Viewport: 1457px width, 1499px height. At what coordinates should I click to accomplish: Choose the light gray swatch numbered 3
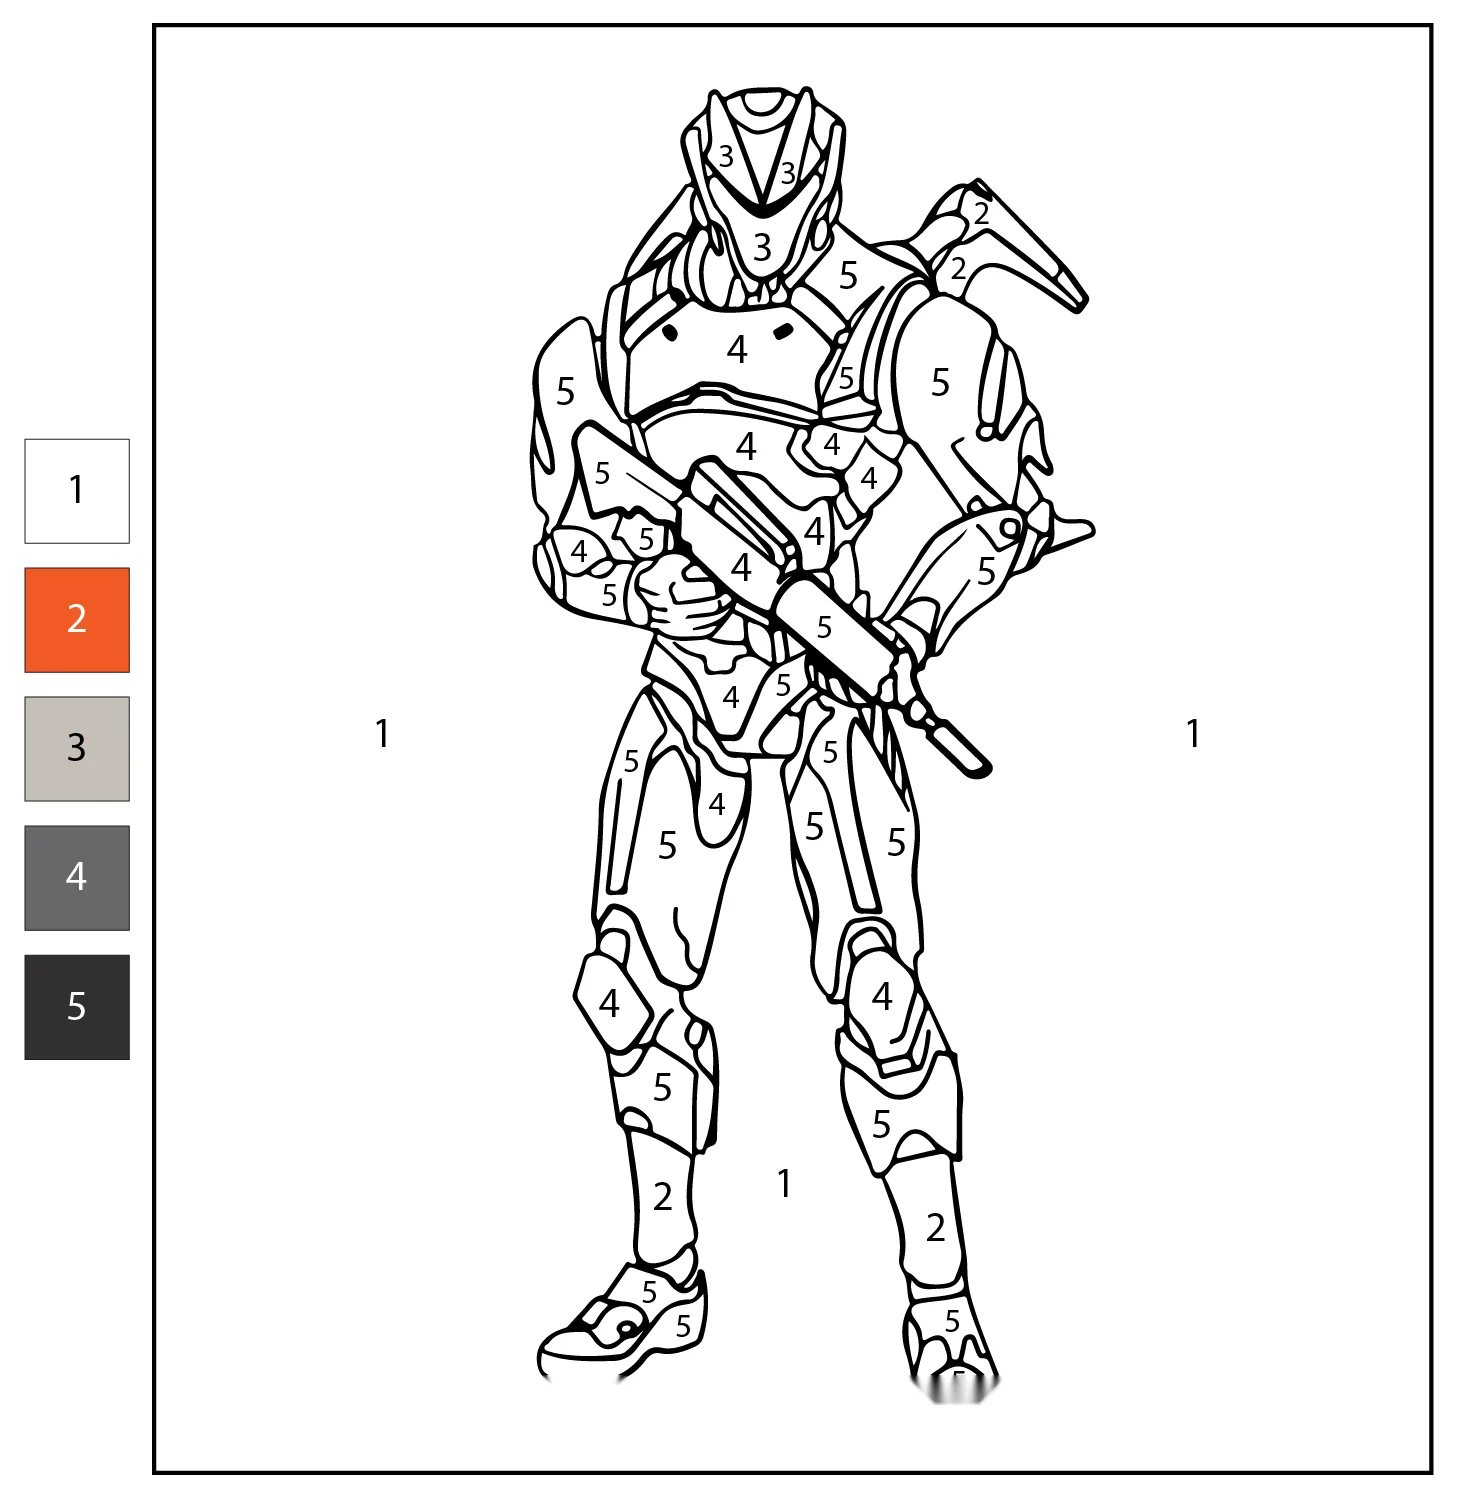77,749
